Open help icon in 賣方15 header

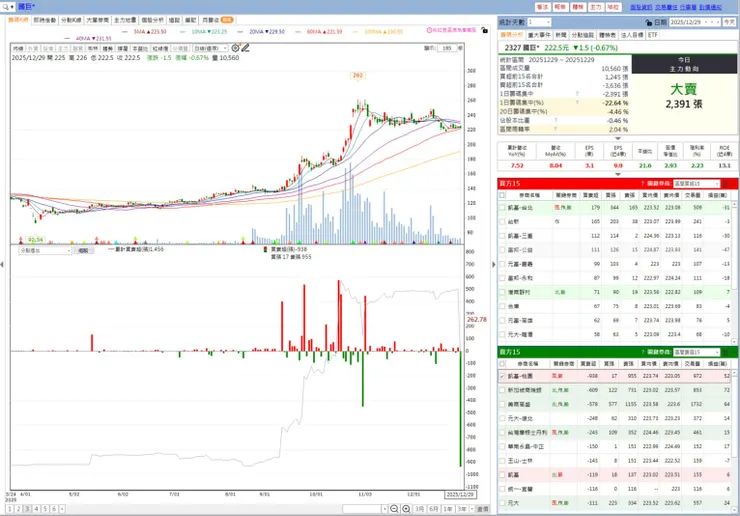[642, 352]
